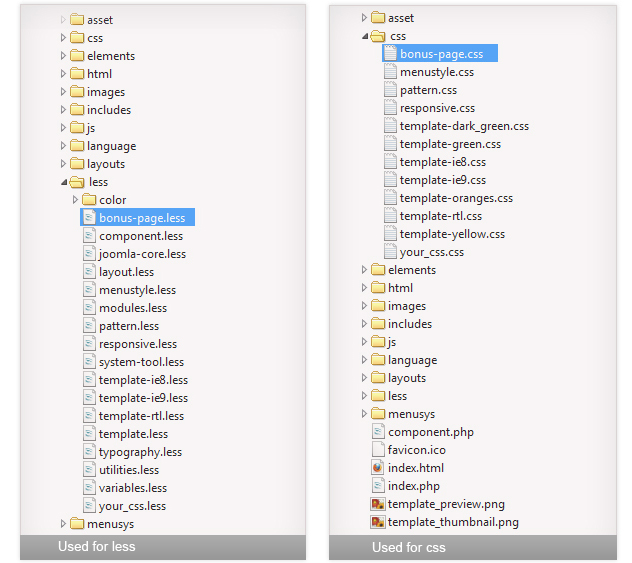
Task: Click the bonus-page.css file icon
Action: tap(390, 54)
